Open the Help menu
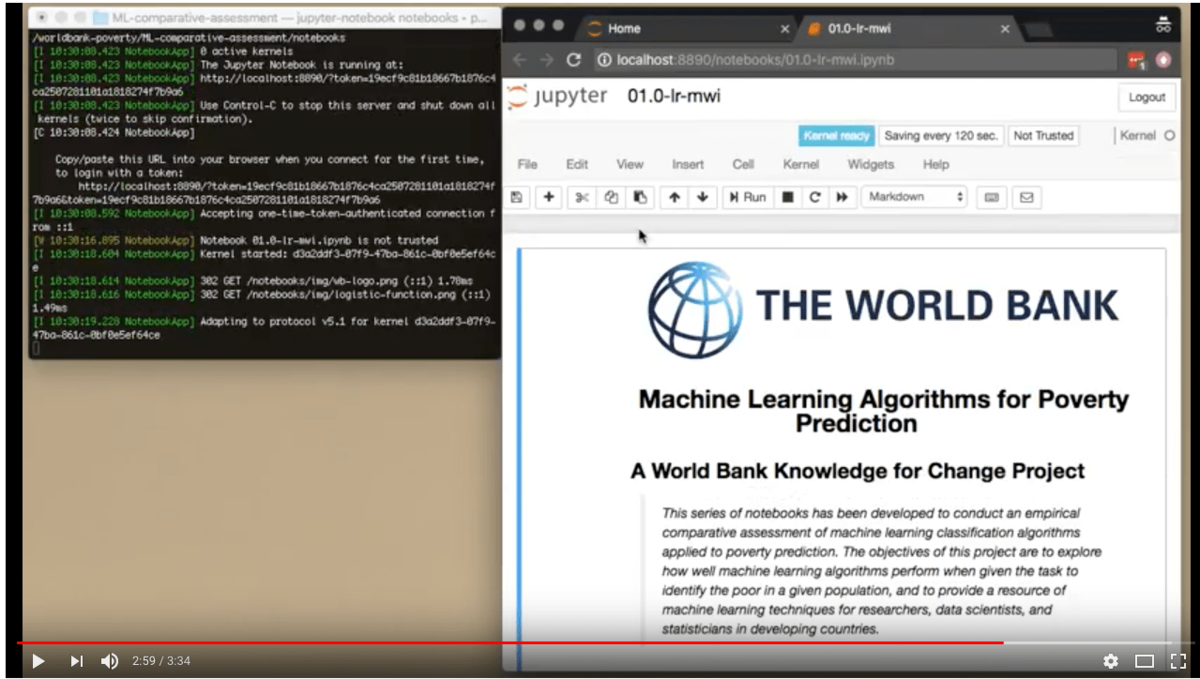This screenshot has width=1200, height=679. tap(936, 164)
